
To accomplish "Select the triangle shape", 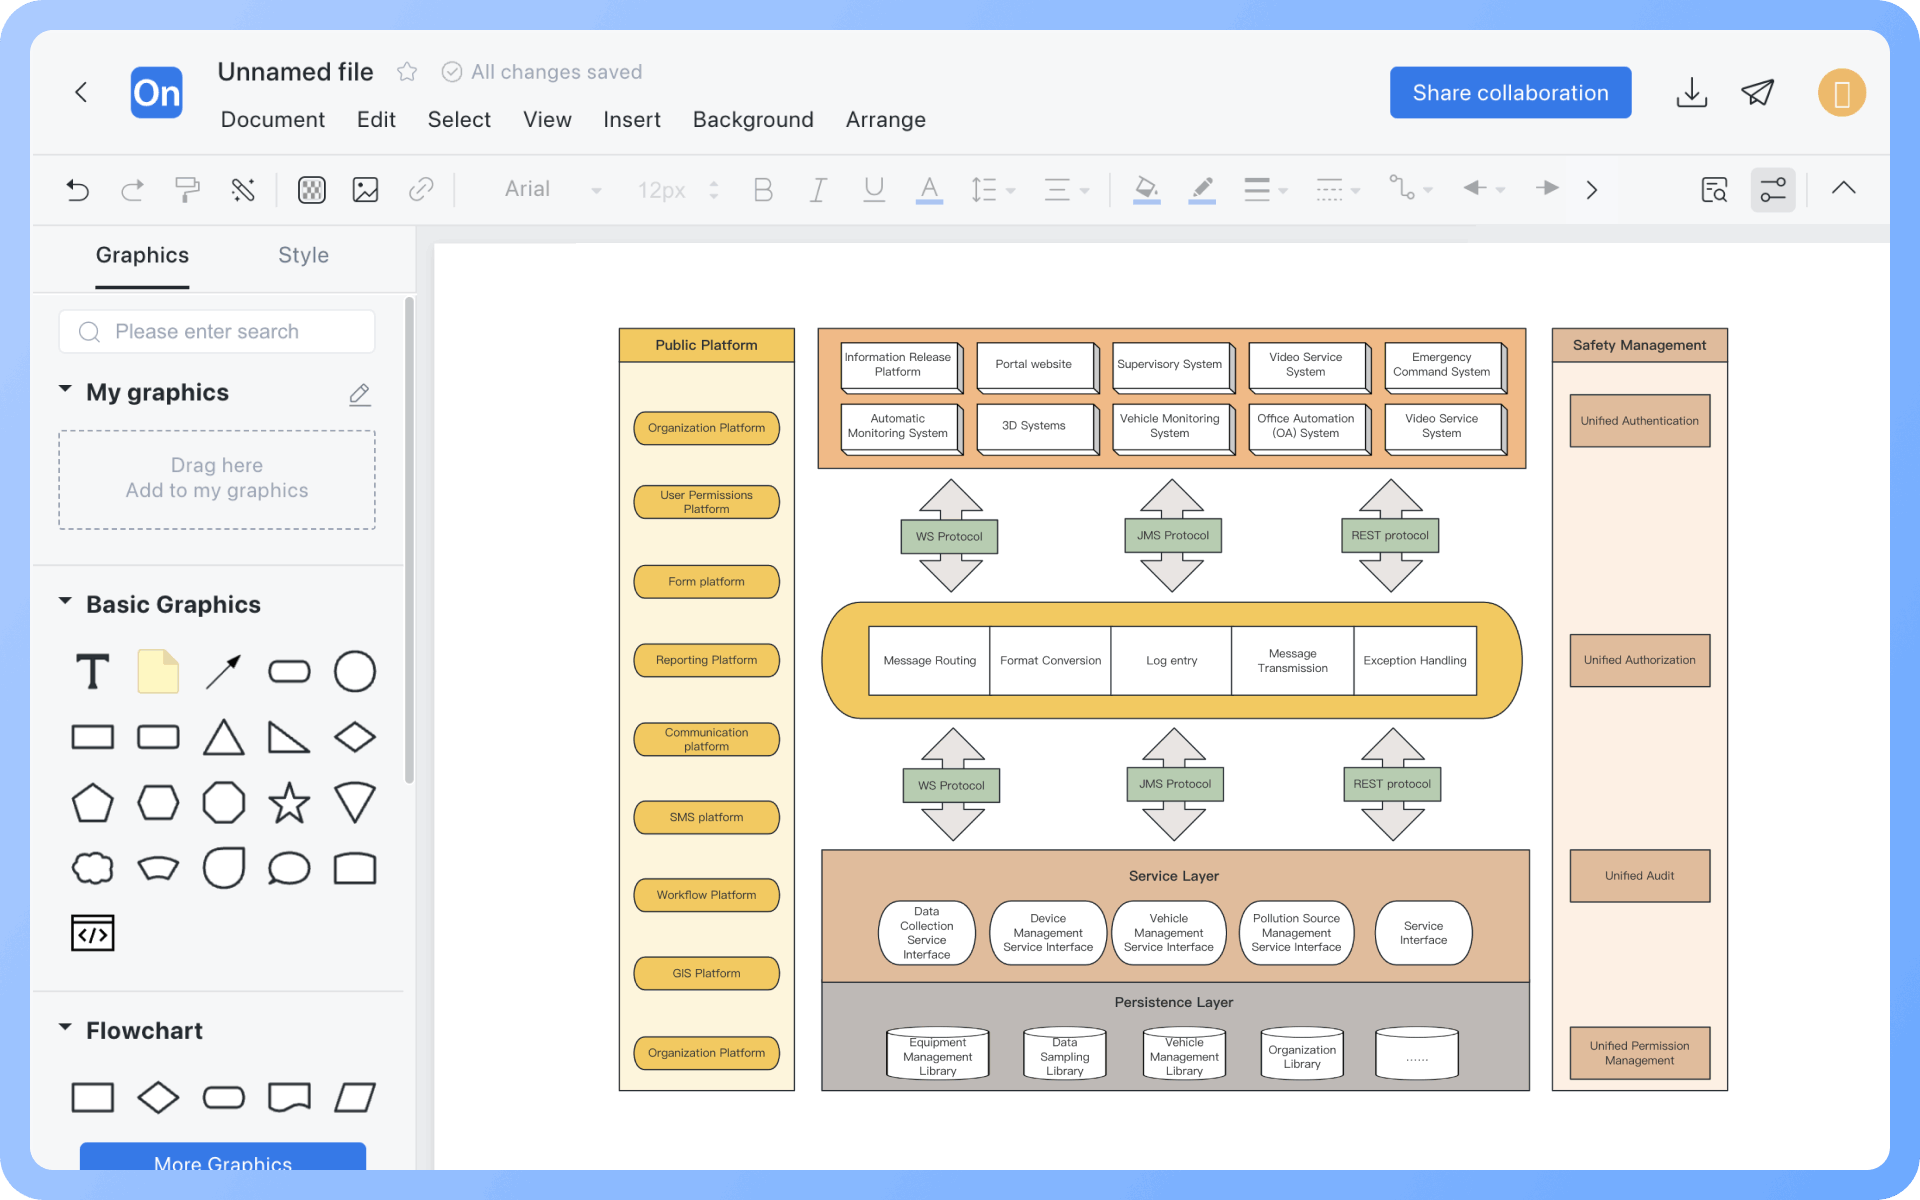I will [x=223, y=738].
